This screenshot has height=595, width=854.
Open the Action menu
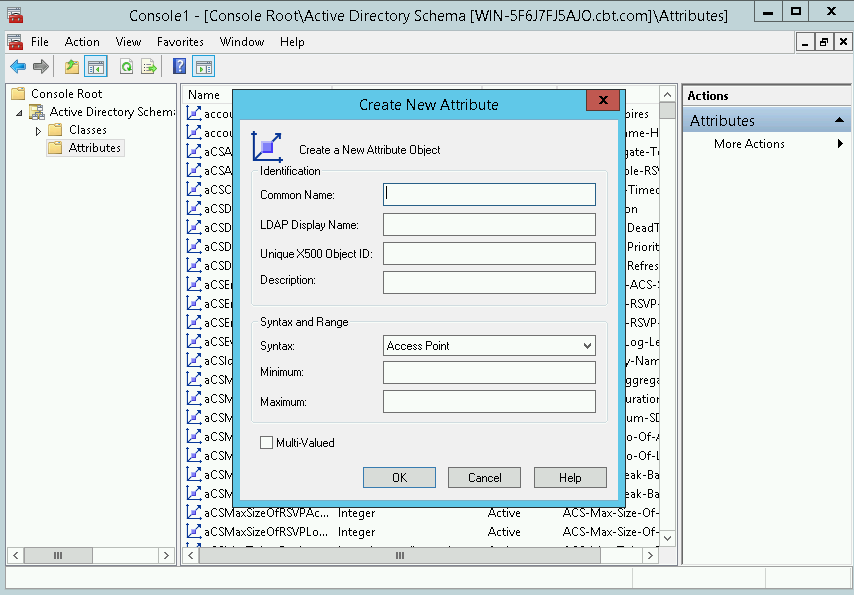tap(82, 42)
